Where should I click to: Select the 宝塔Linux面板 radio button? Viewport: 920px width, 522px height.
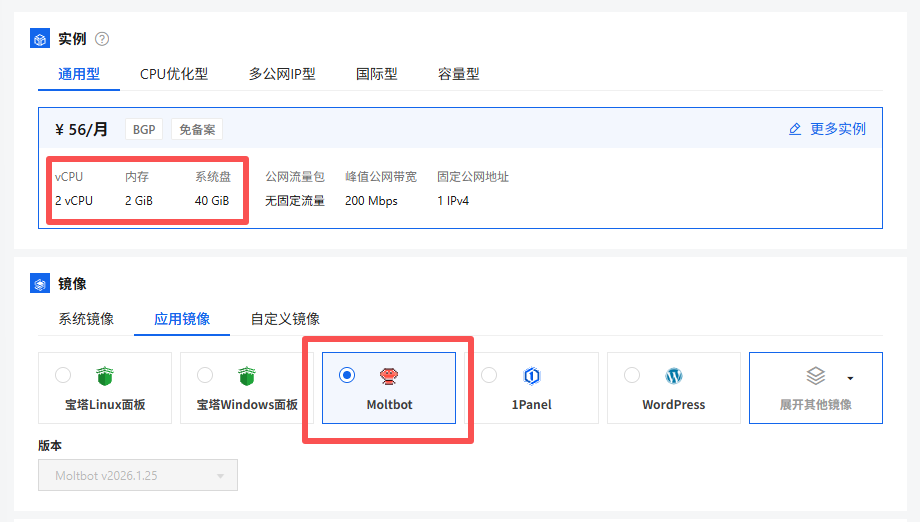point(63,375)
